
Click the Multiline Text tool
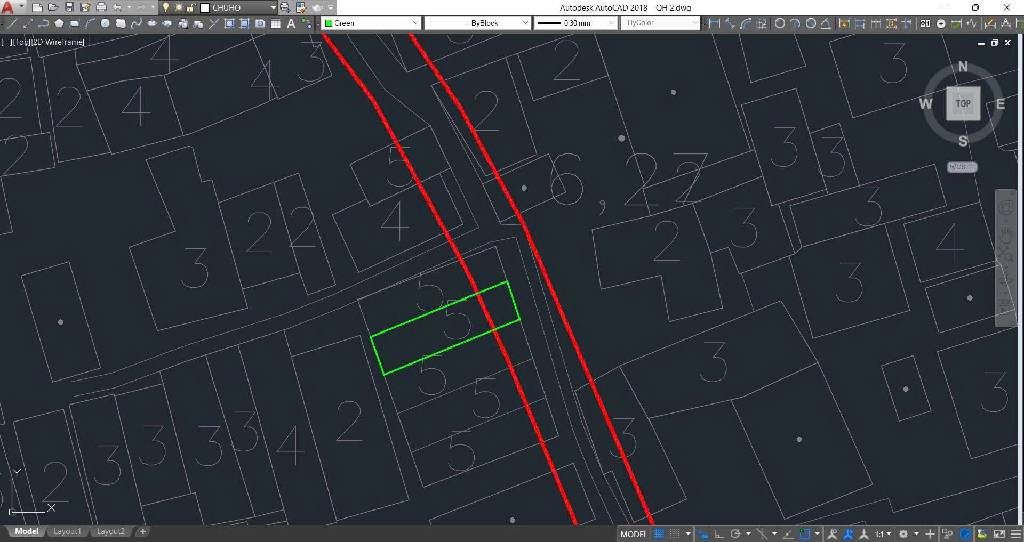[x=291, y=23]
